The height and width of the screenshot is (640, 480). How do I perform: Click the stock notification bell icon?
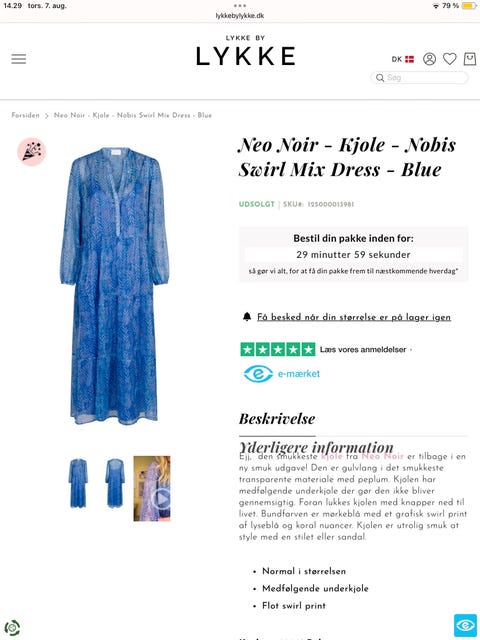pos(247,317)
